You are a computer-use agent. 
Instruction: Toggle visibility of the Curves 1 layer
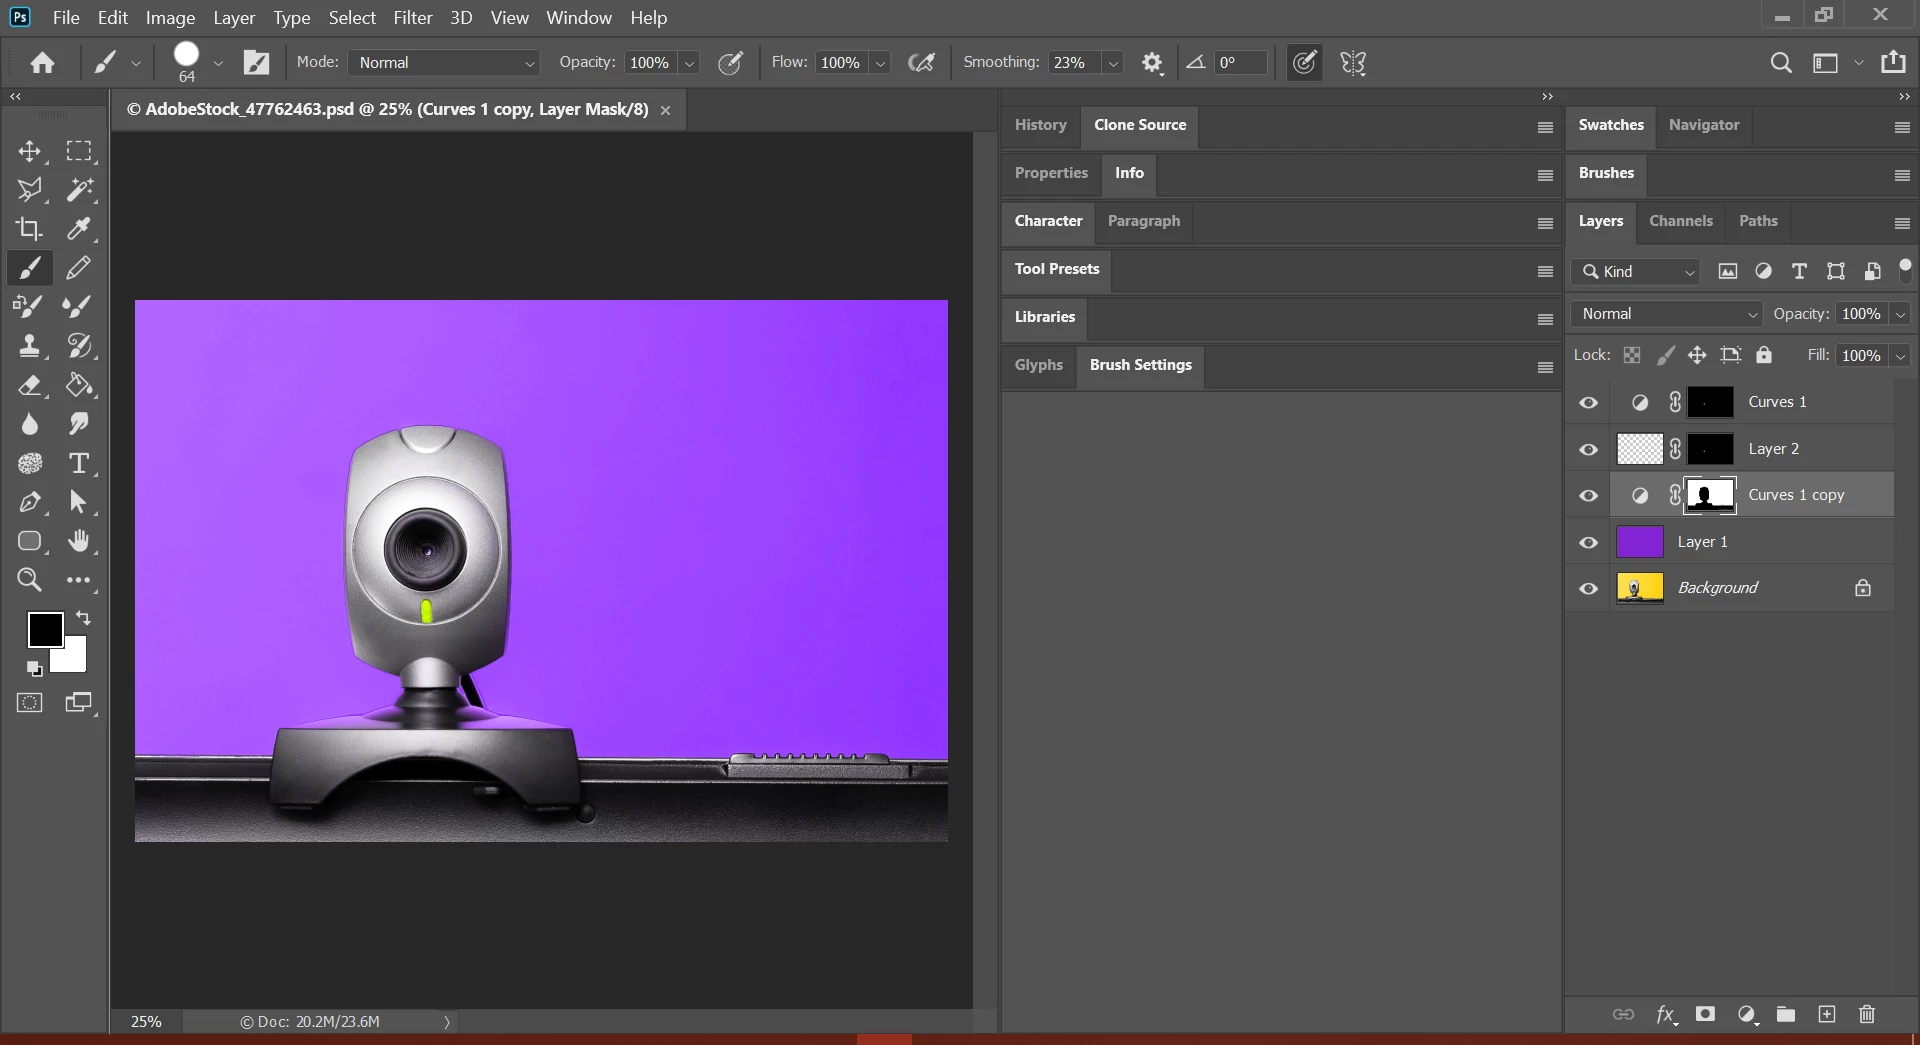1588,402
